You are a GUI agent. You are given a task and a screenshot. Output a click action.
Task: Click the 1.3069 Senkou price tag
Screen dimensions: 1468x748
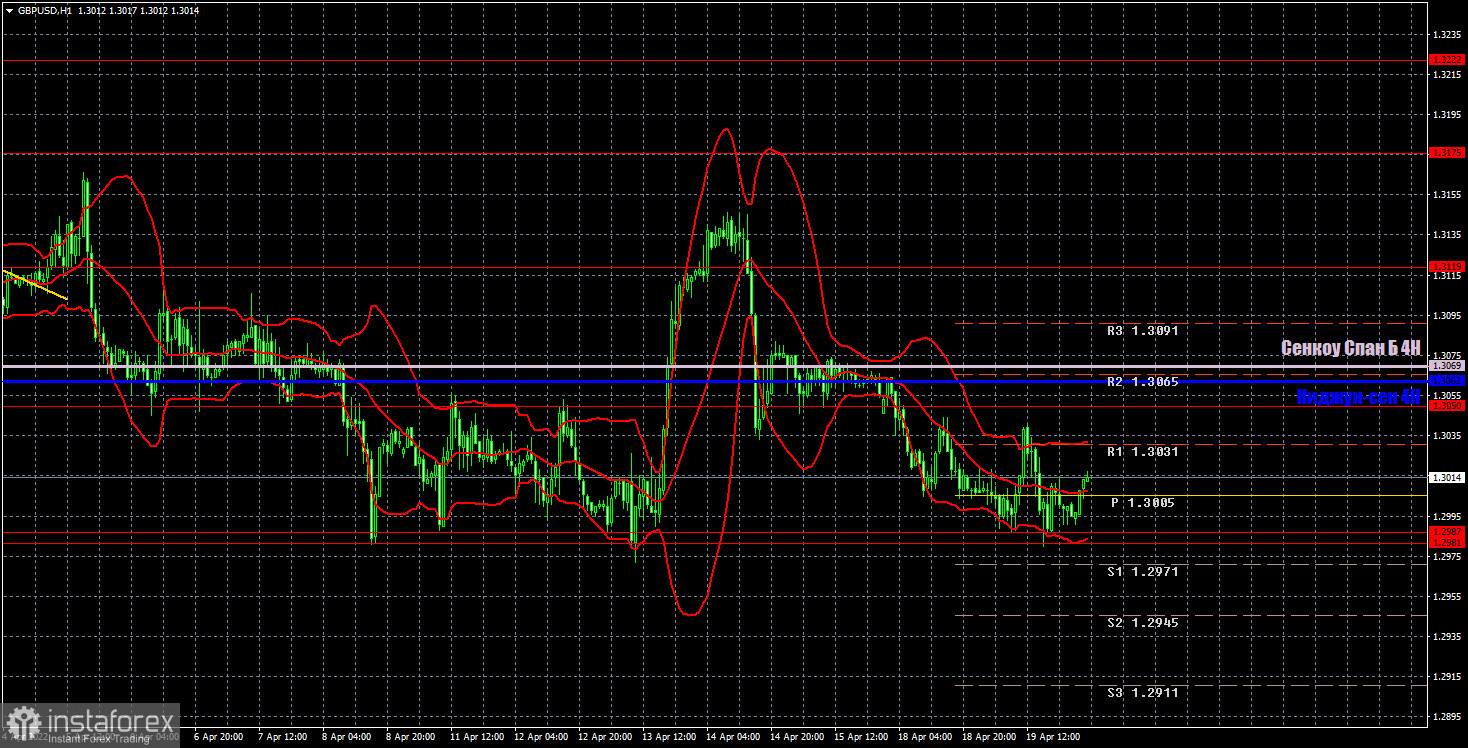1447,367
